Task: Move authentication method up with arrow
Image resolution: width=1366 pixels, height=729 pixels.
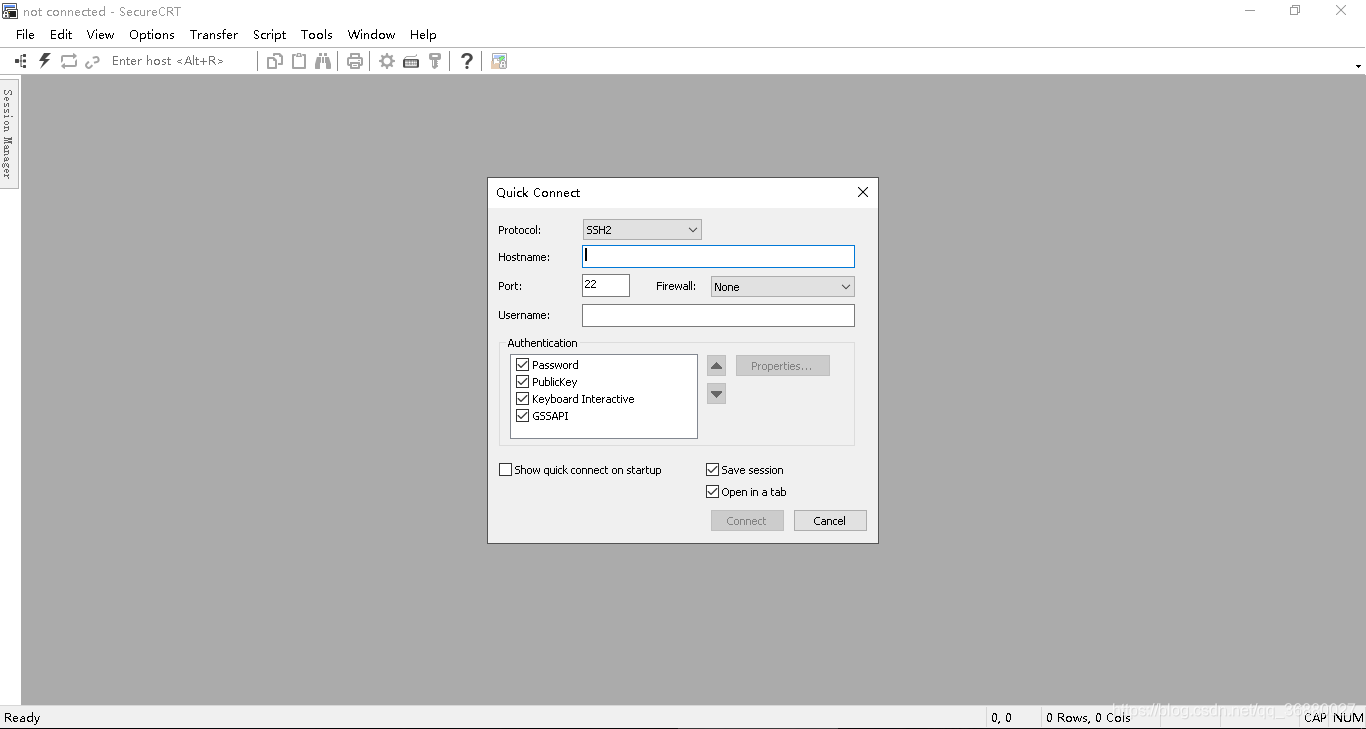Action: 716,366
